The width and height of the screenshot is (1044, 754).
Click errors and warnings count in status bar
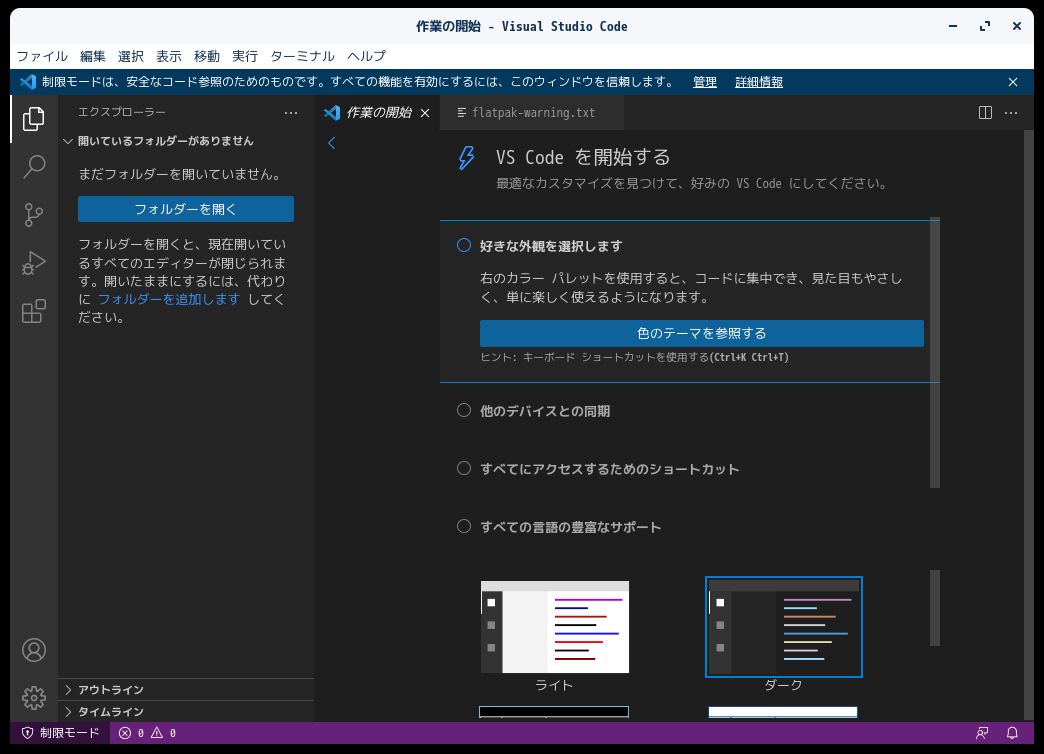(x=147, y=733)
